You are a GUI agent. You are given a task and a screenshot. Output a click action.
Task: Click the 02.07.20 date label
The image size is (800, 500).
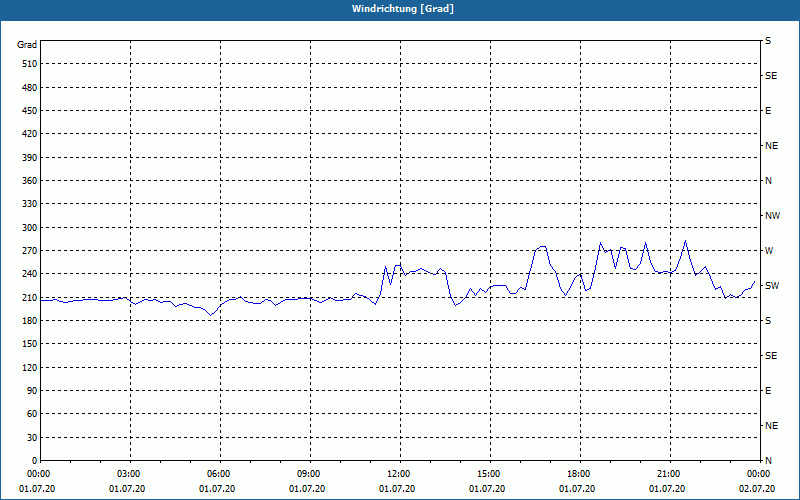tap(757, 489)
